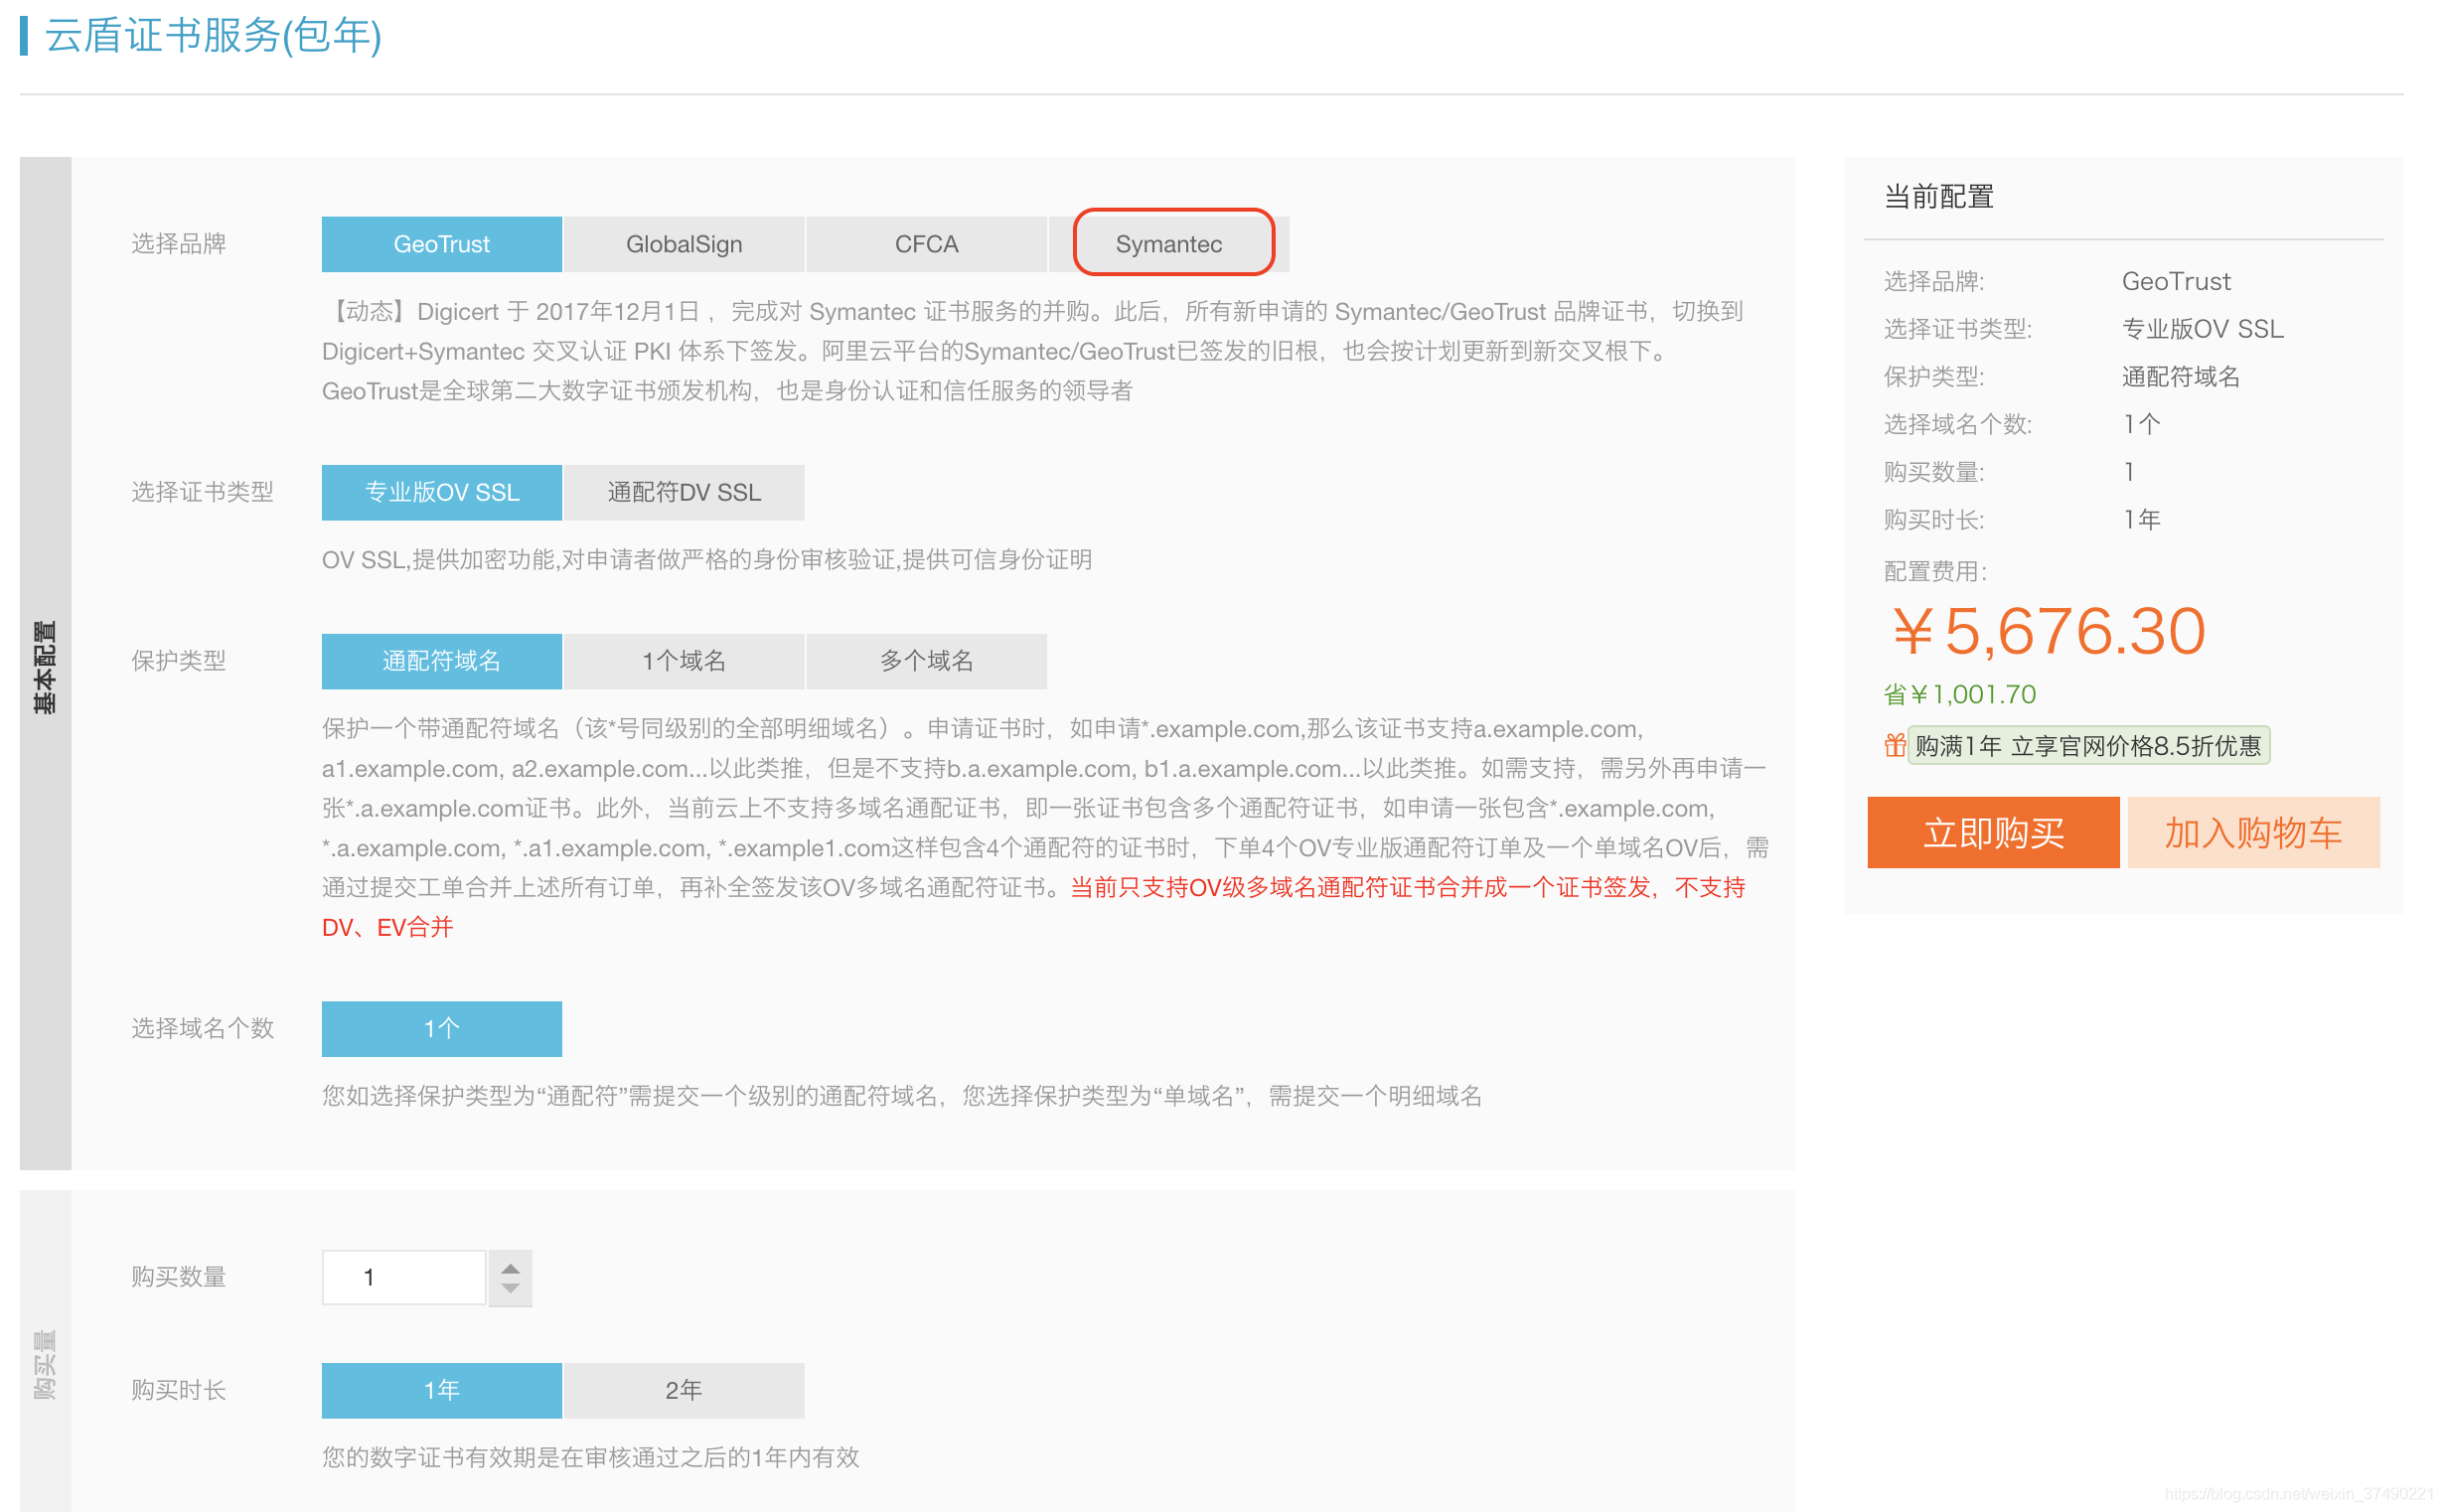Select 1年 purchase duration
Screen dimensions: 2442x1512
(x=441, y=1390)
